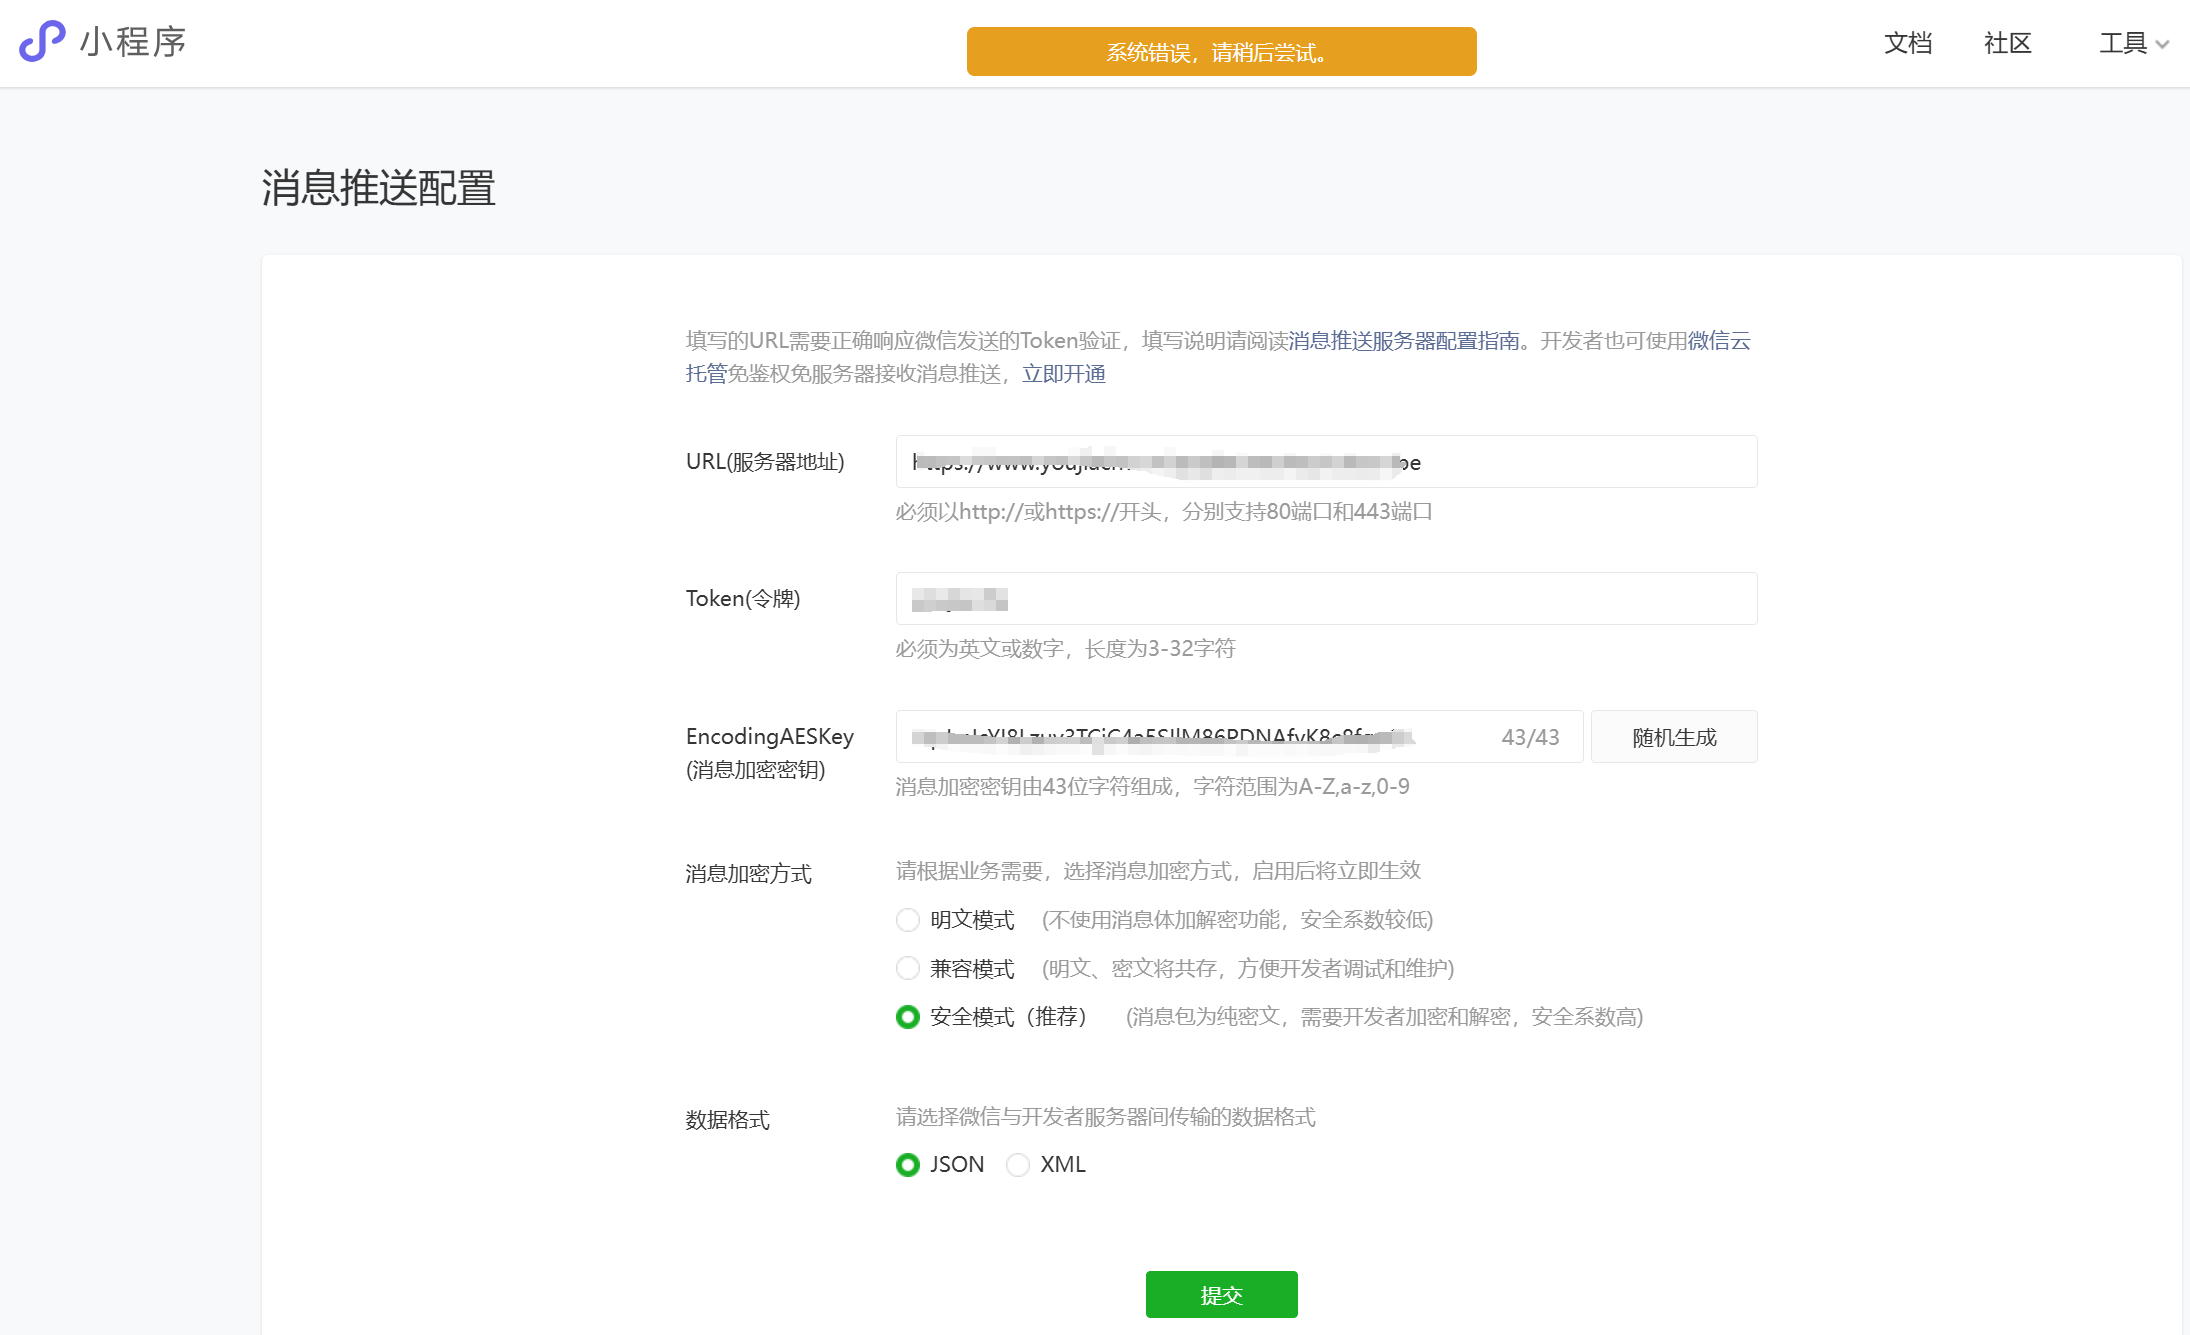The image size is (2190, 1335).
Task: Open the 社区 menu item
Action: click(x=2008, y=43)
